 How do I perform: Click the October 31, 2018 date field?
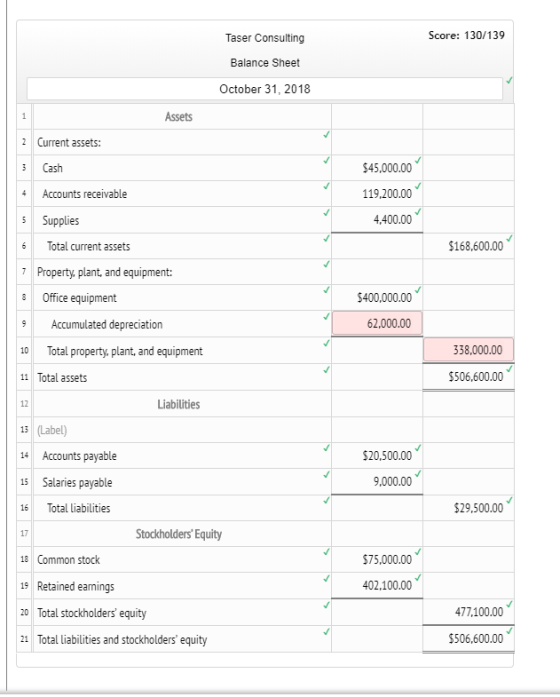click(264, 89)
